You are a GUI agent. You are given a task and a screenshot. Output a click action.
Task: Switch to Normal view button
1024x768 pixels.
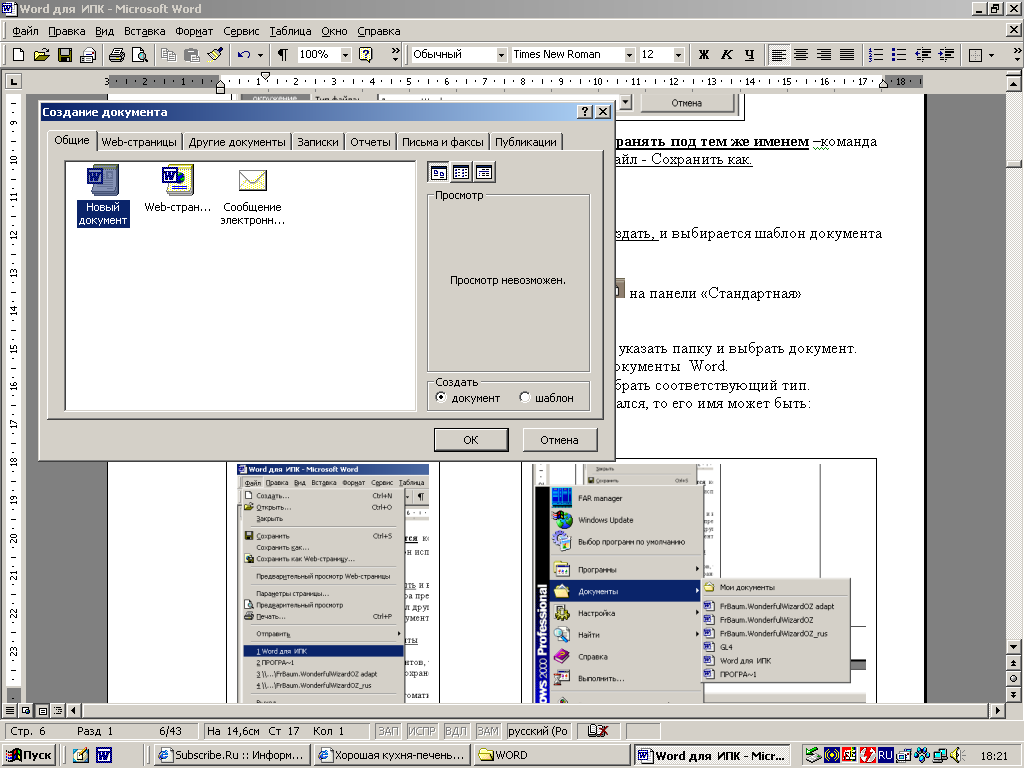tap(10, 710)
